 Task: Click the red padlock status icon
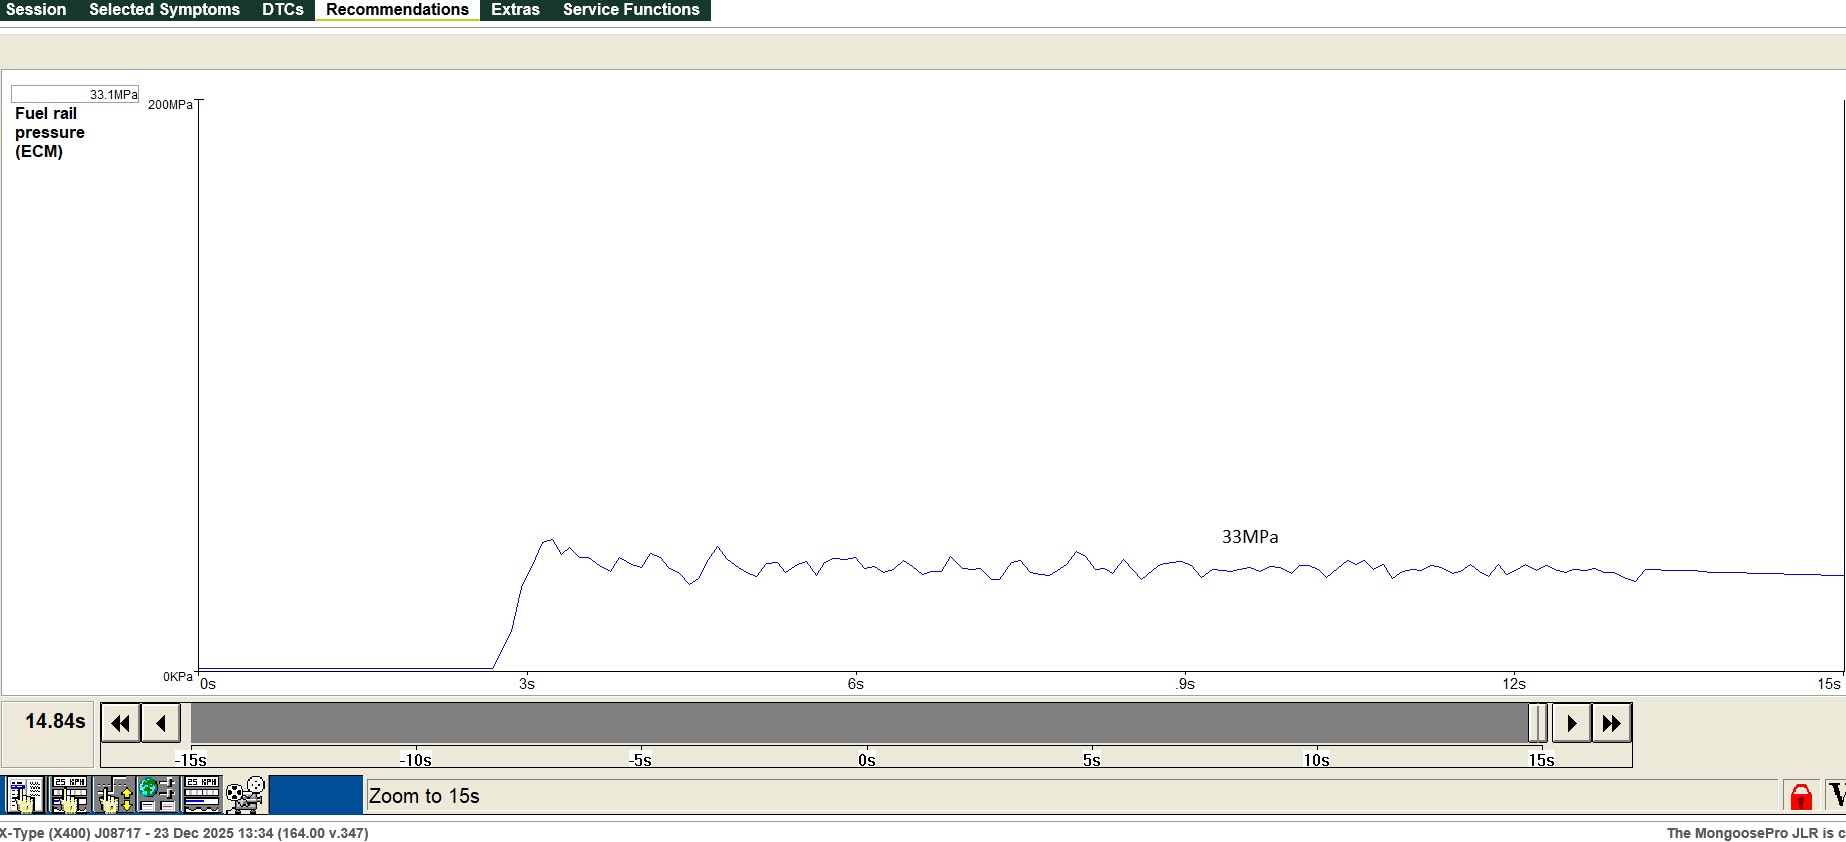tap(1800, 796)
